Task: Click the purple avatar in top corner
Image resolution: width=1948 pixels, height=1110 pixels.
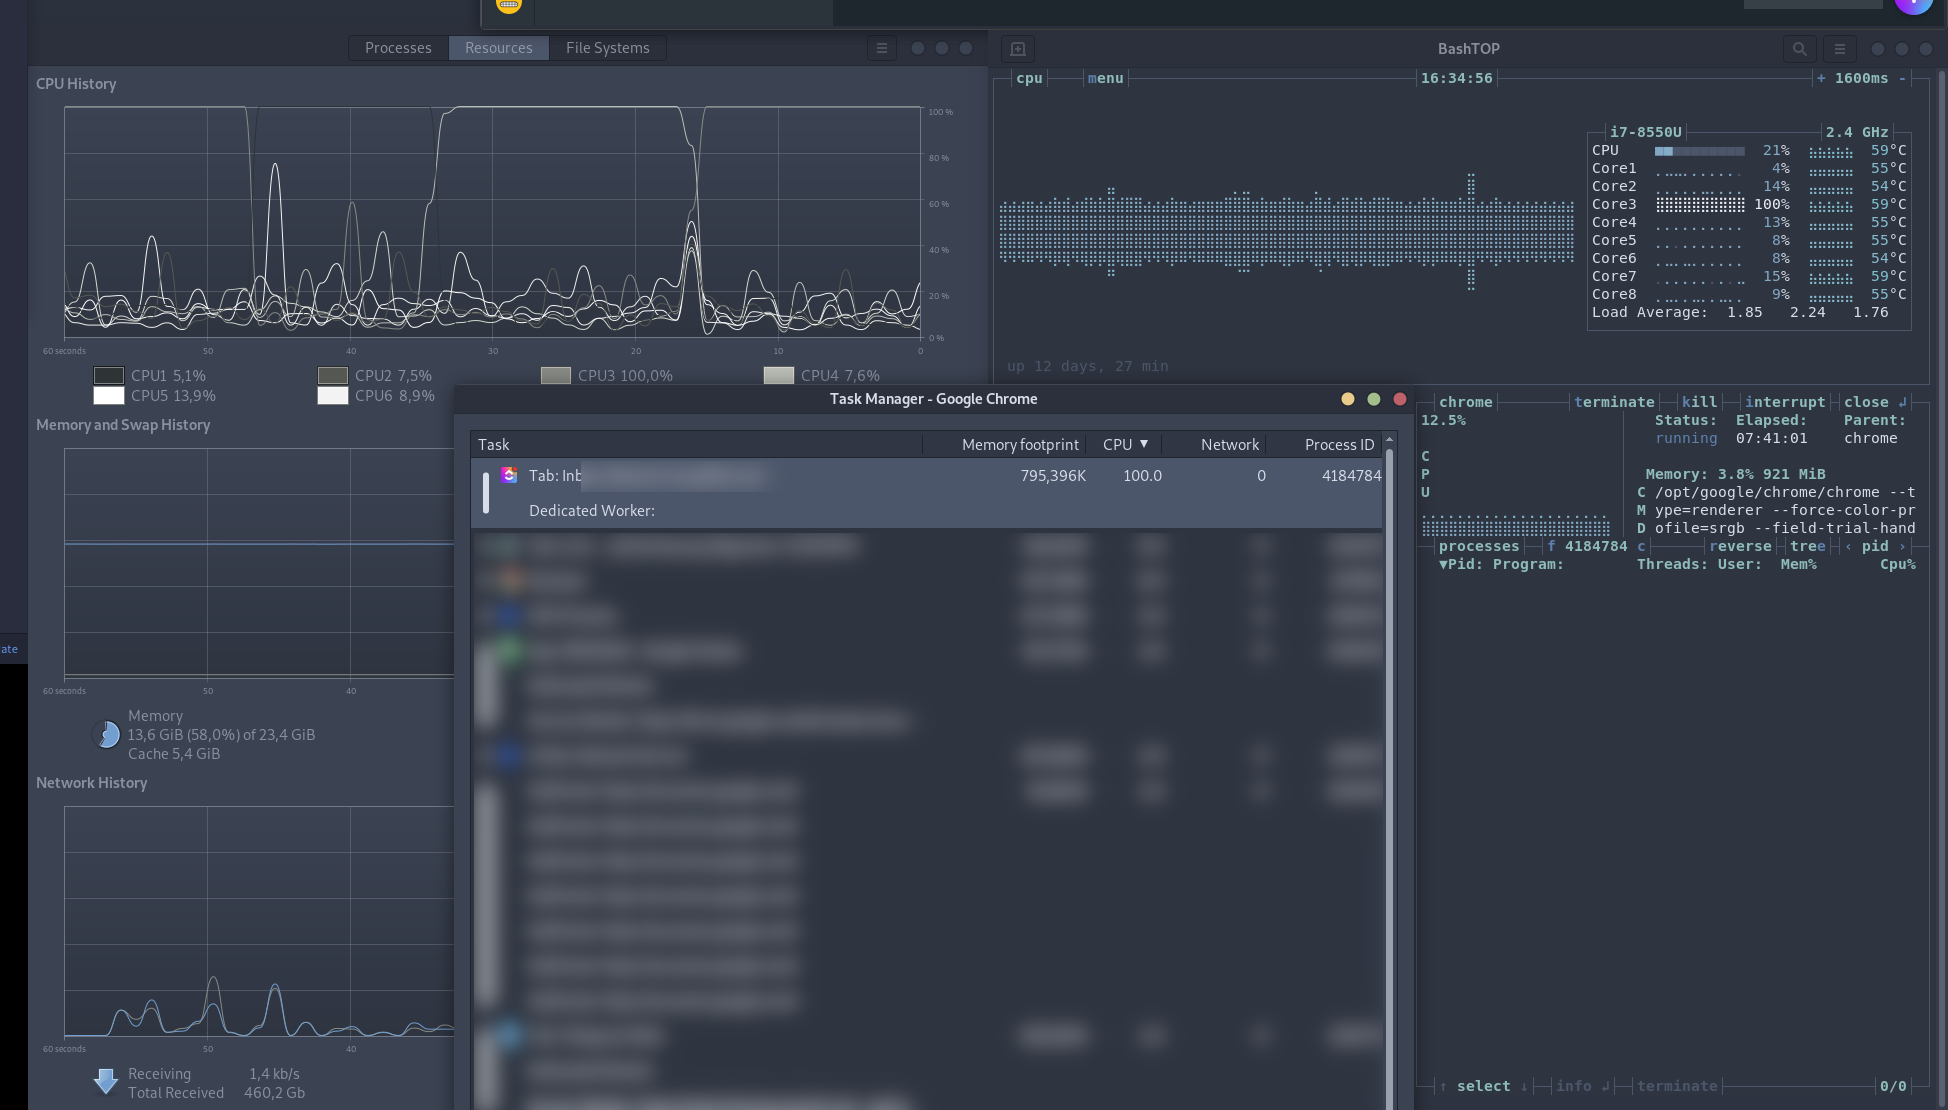Action: [1913, 5]
